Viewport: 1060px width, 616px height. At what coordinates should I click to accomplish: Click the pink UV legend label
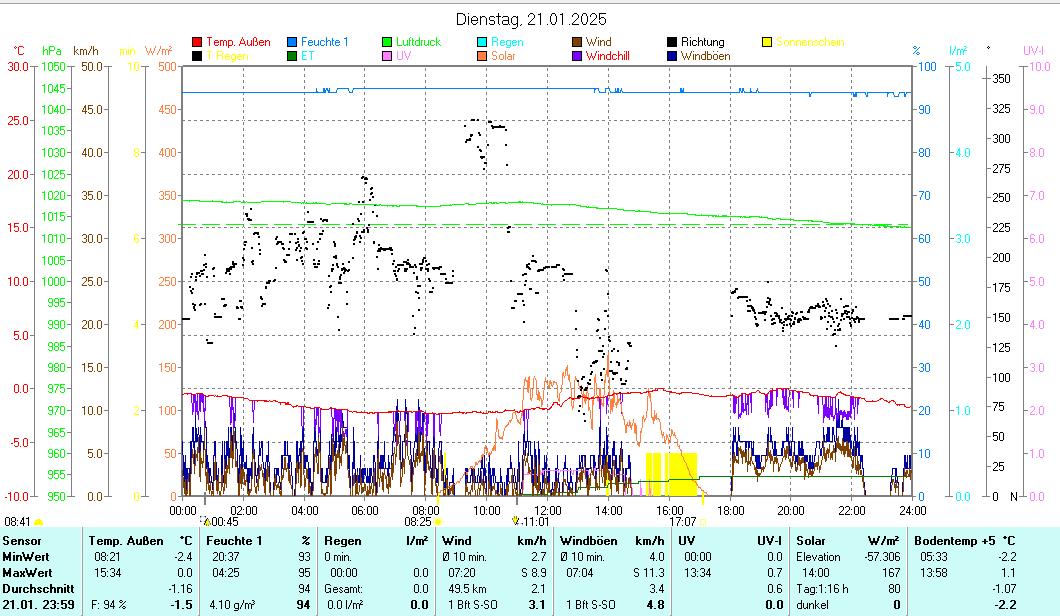pyautogui.click(x=403, y=57)
